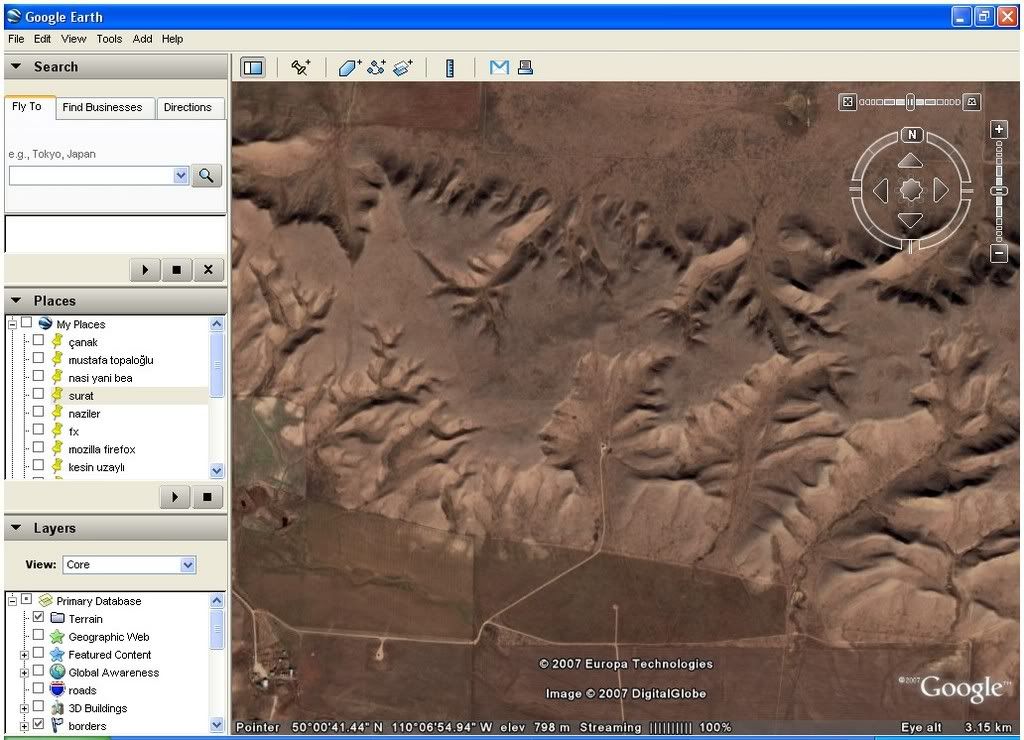Expand the Featured Content tree node
Viewport: 1024px width, 740px height.
coord(24,654)
